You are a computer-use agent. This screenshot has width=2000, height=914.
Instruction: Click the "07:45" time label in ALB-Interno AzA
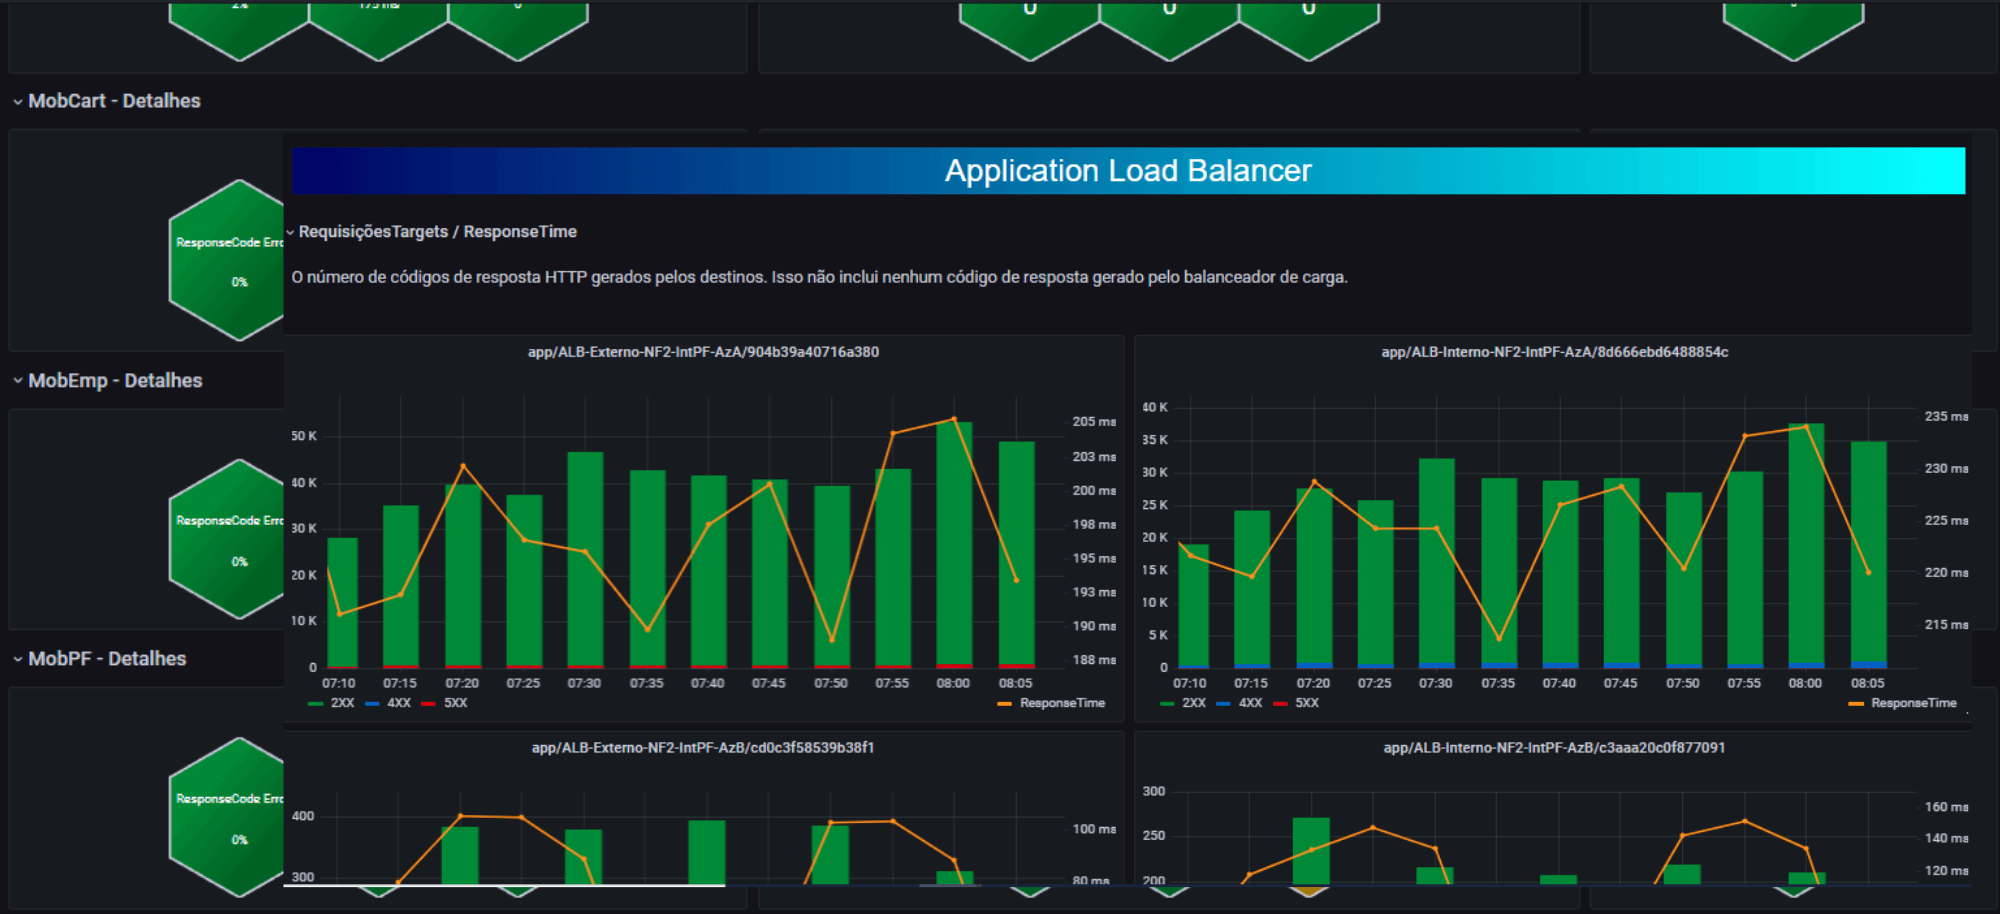point(1621,683)
